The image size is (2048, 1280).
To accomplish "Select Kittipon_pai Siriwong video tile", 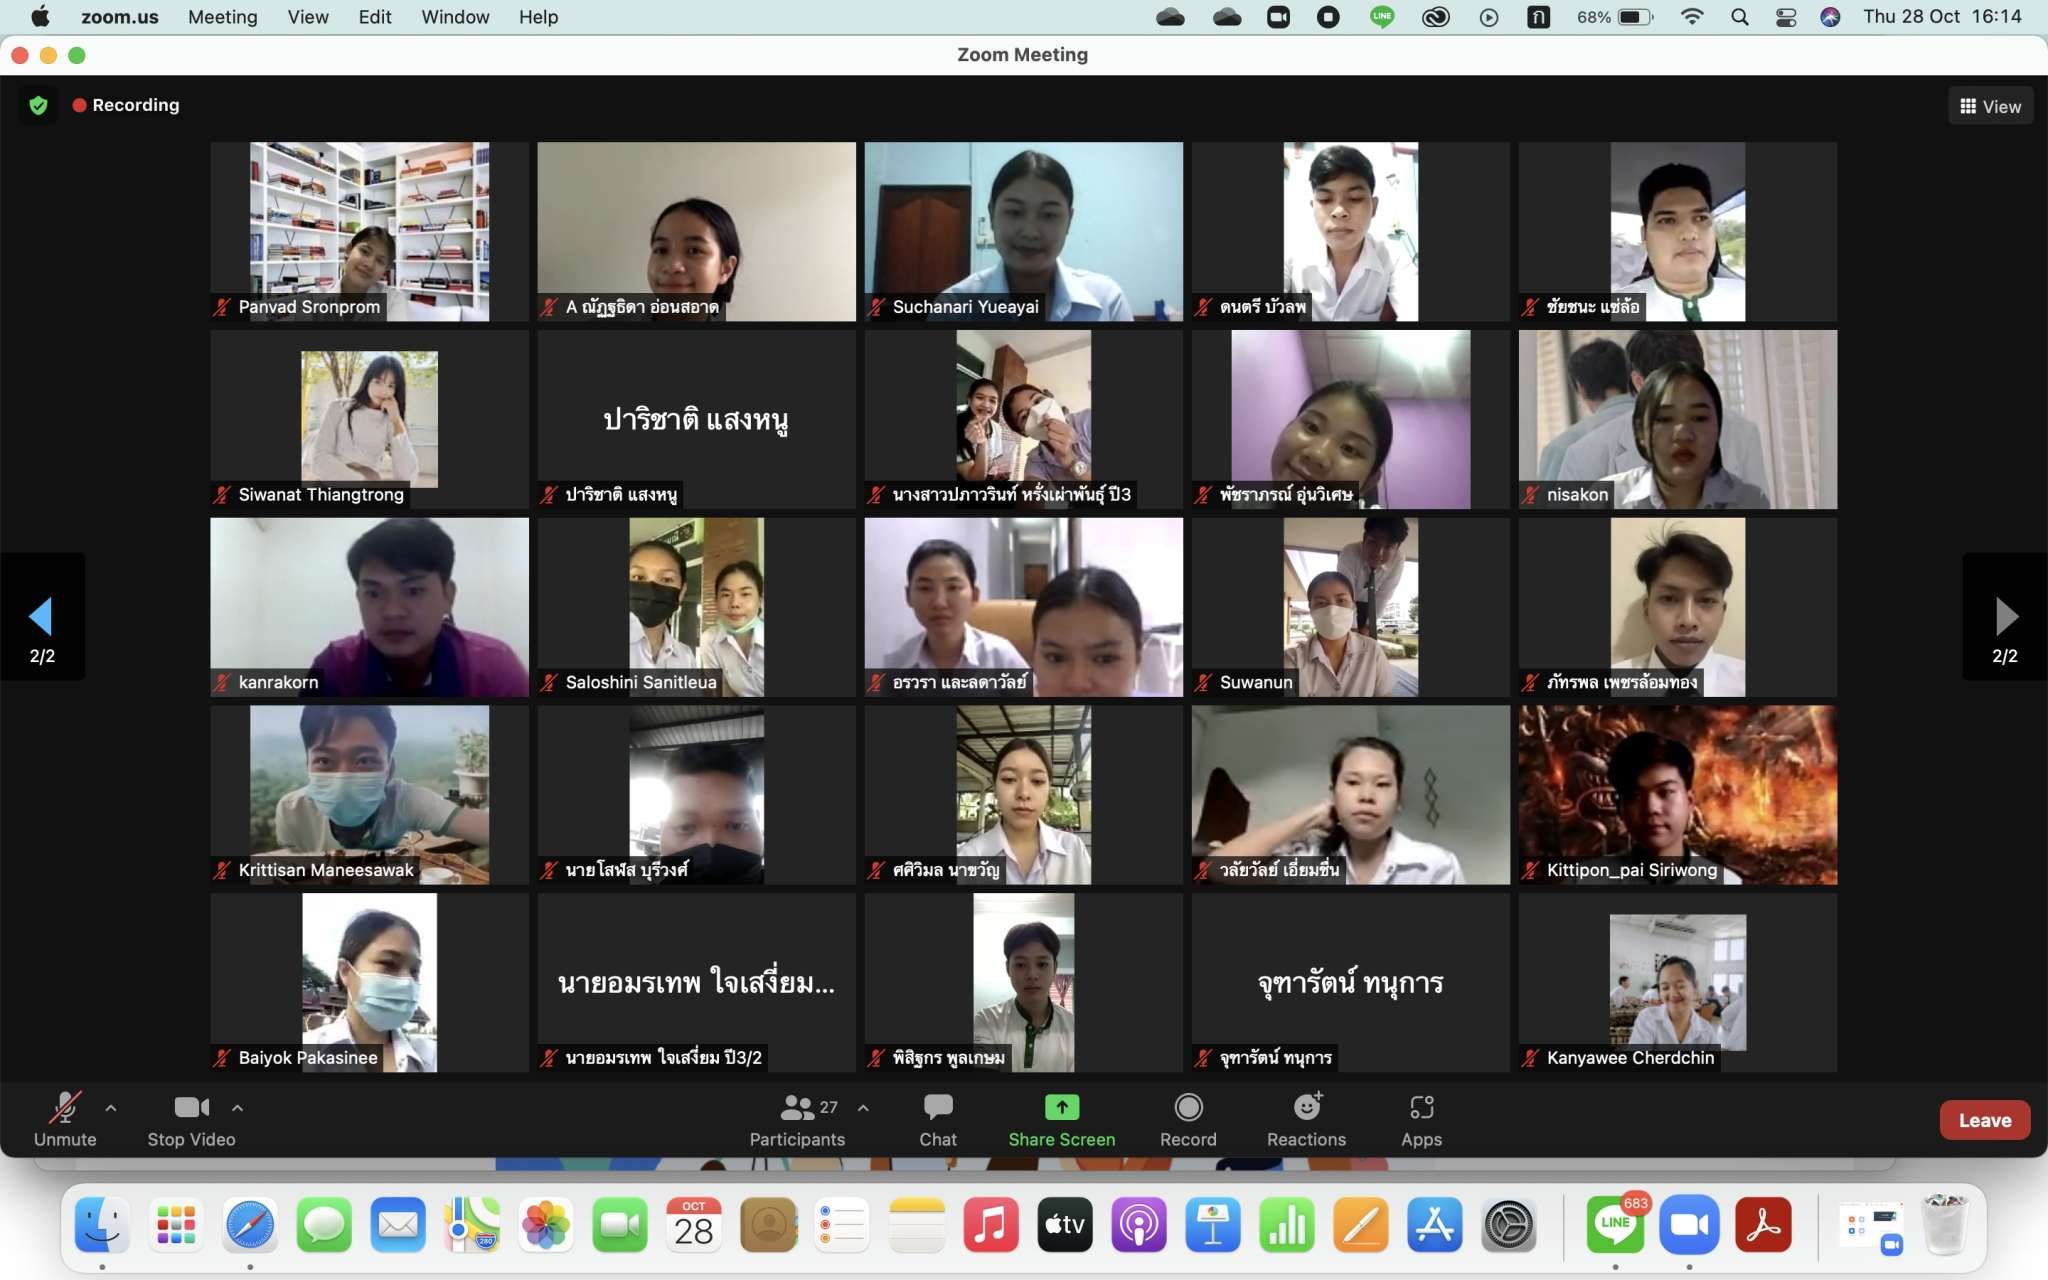I will 1677,795.
